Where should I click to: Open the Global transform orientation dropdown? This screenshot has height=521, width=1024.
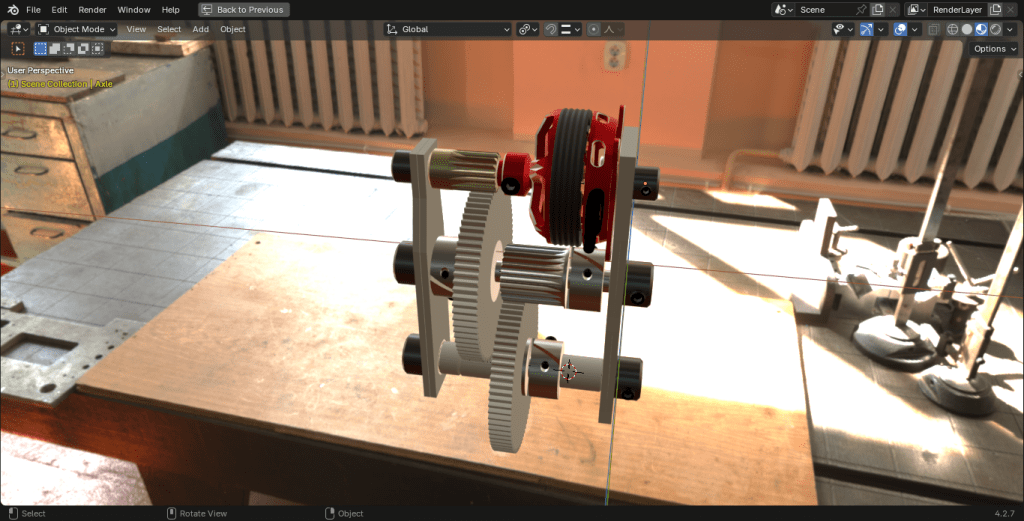[448, 29]
